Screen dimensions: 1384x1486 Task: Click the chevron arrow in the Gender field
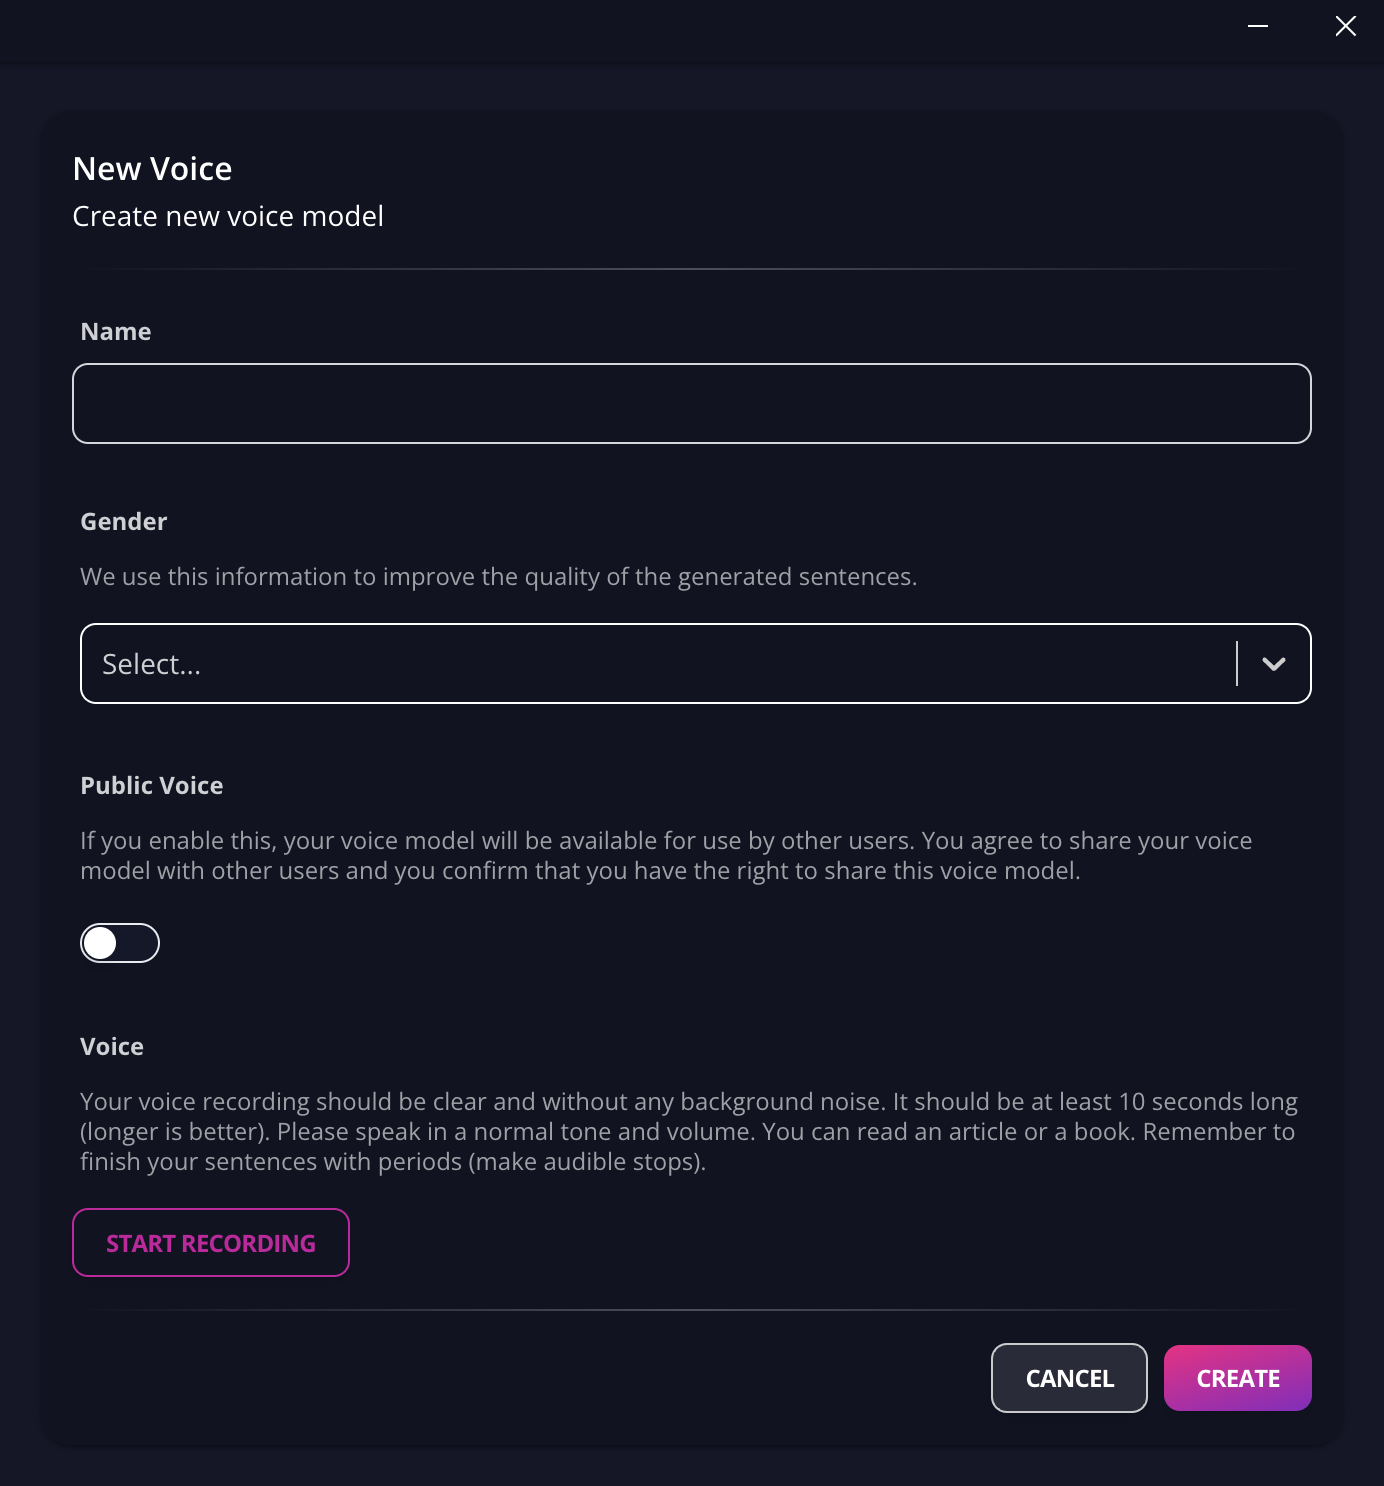1274,664
